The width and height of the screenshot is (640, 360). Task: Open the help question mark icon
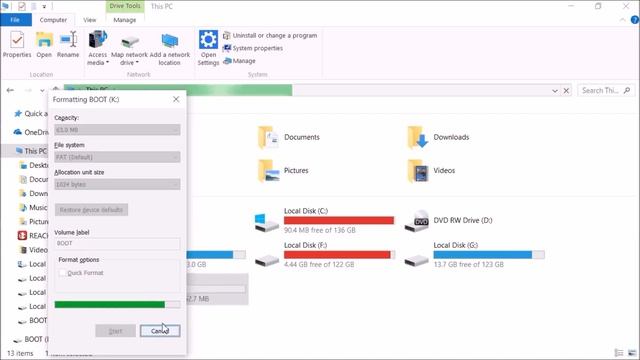[635, 20]
